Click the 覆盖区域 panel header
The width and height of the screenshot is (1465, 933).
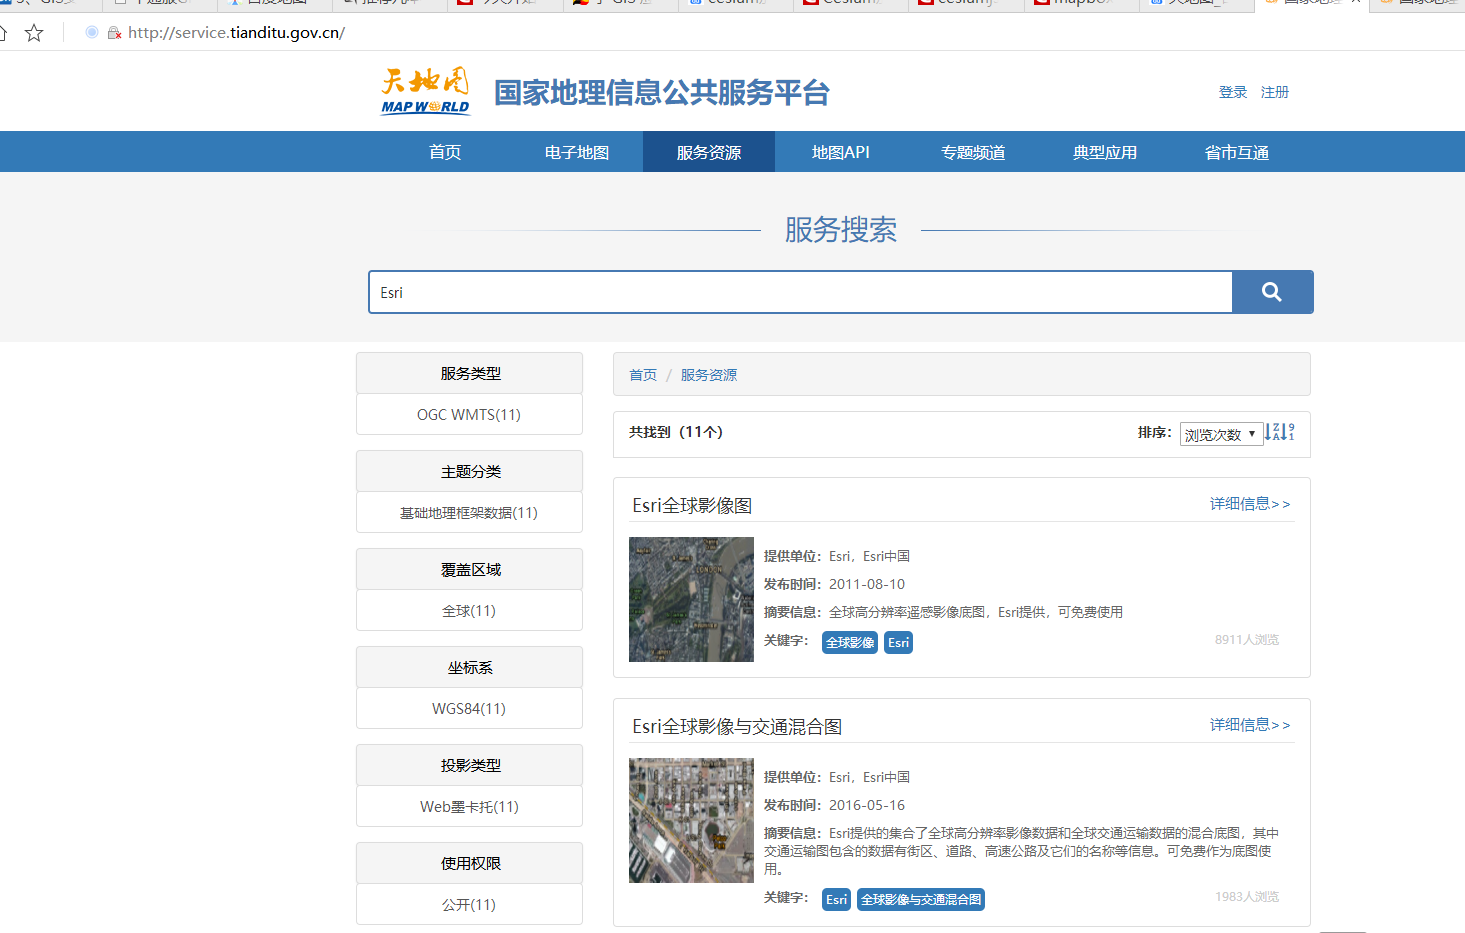[x=469, y=569]
